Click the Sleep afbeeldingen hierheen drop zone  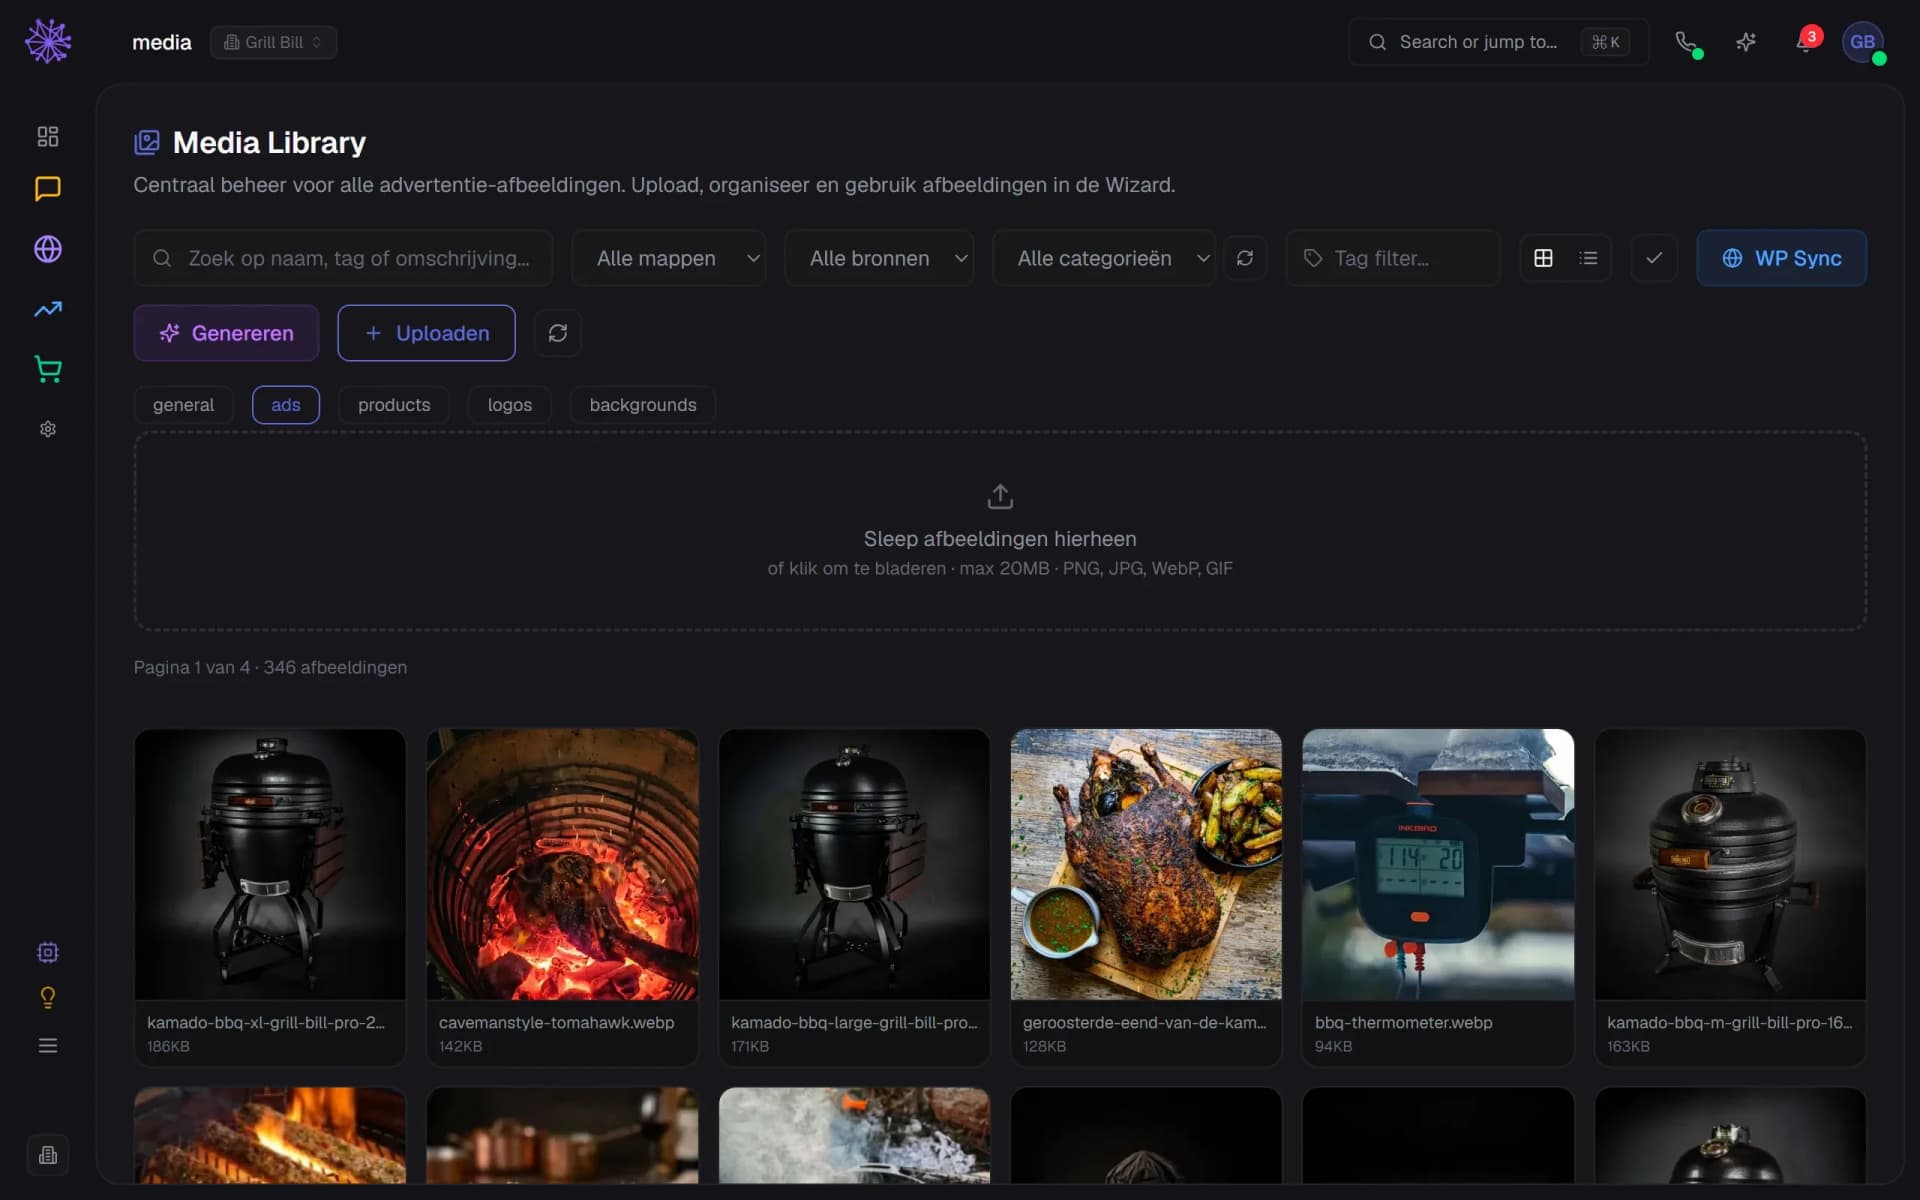(1000, 531)
